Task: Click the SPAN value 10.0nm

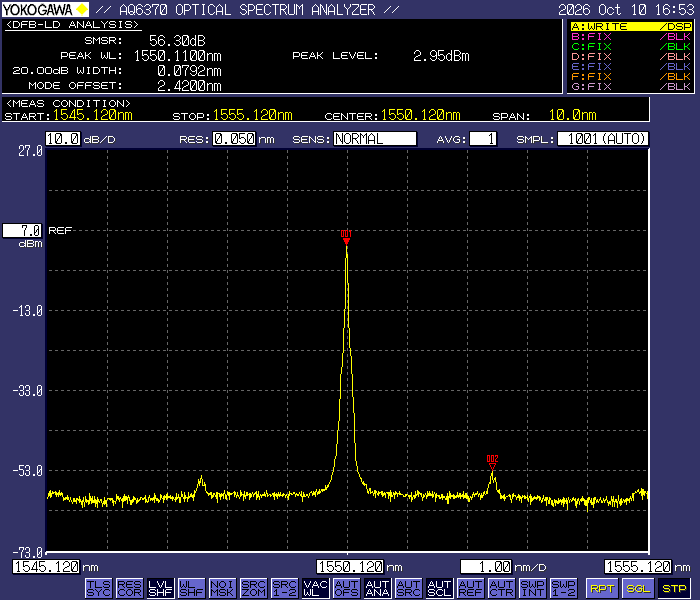Action: tap(573, 115)
